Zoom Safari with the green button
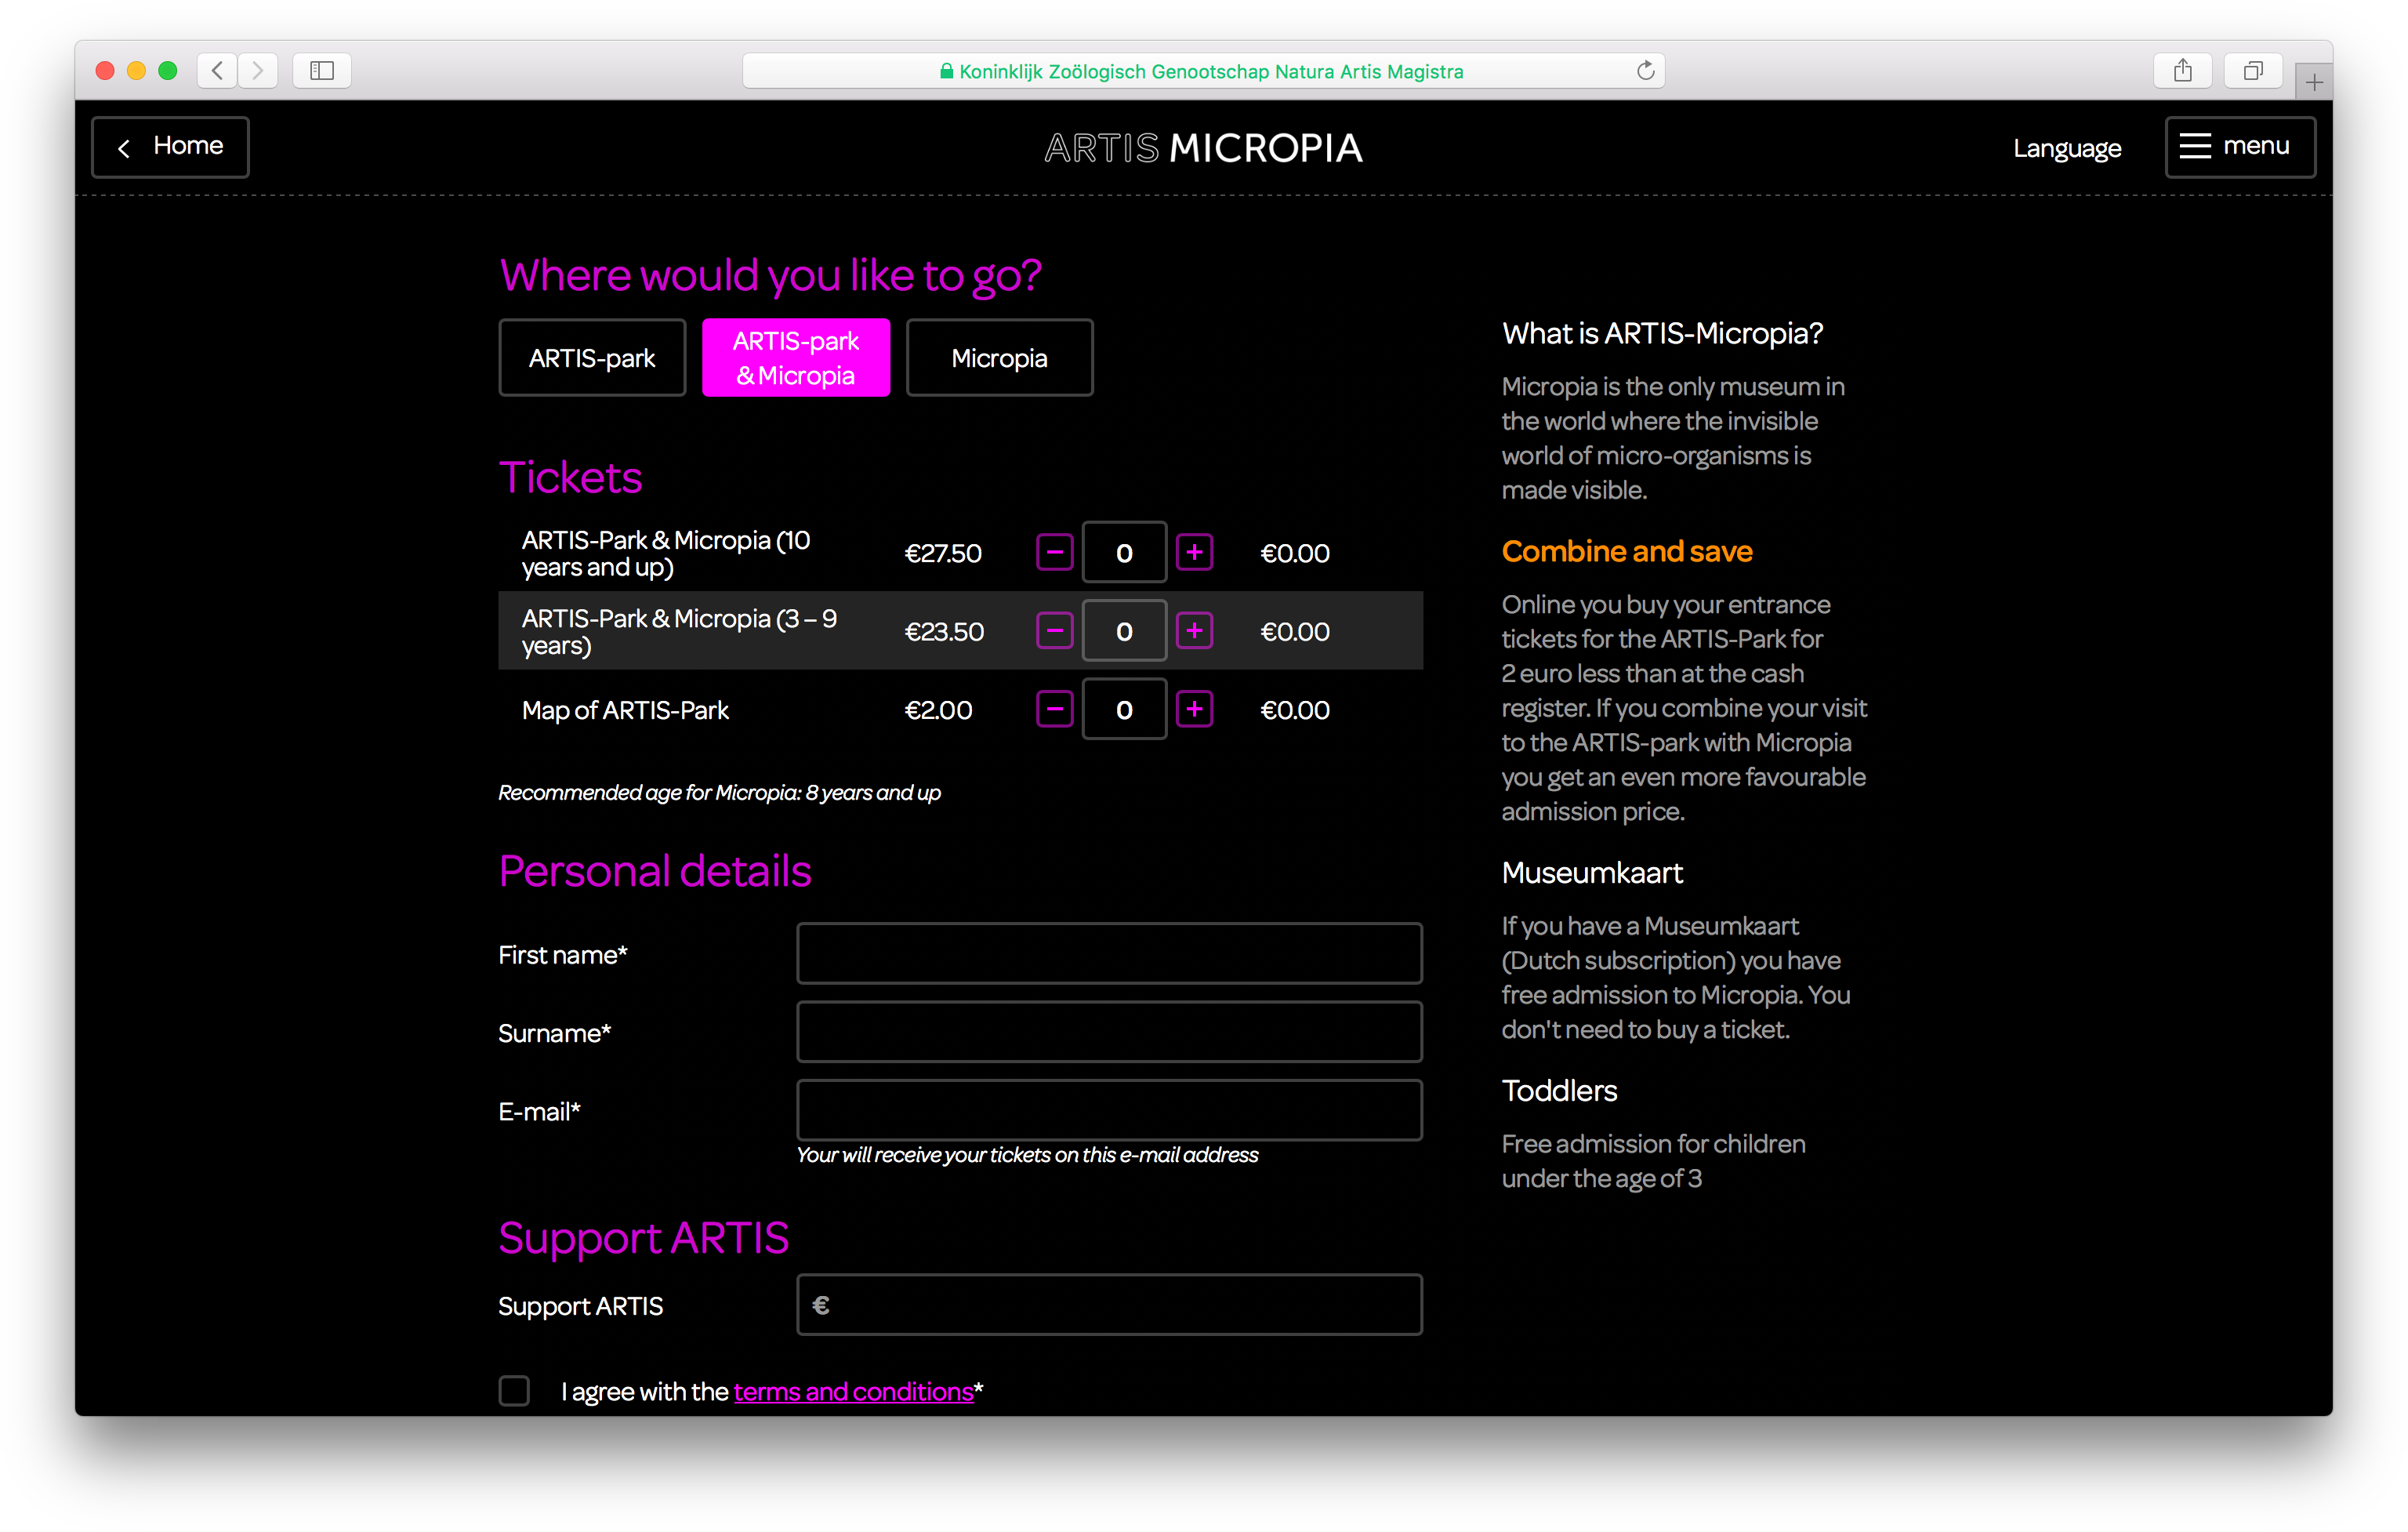Viewport: 2408px width, 1532px height. click(x=168, y=70)
